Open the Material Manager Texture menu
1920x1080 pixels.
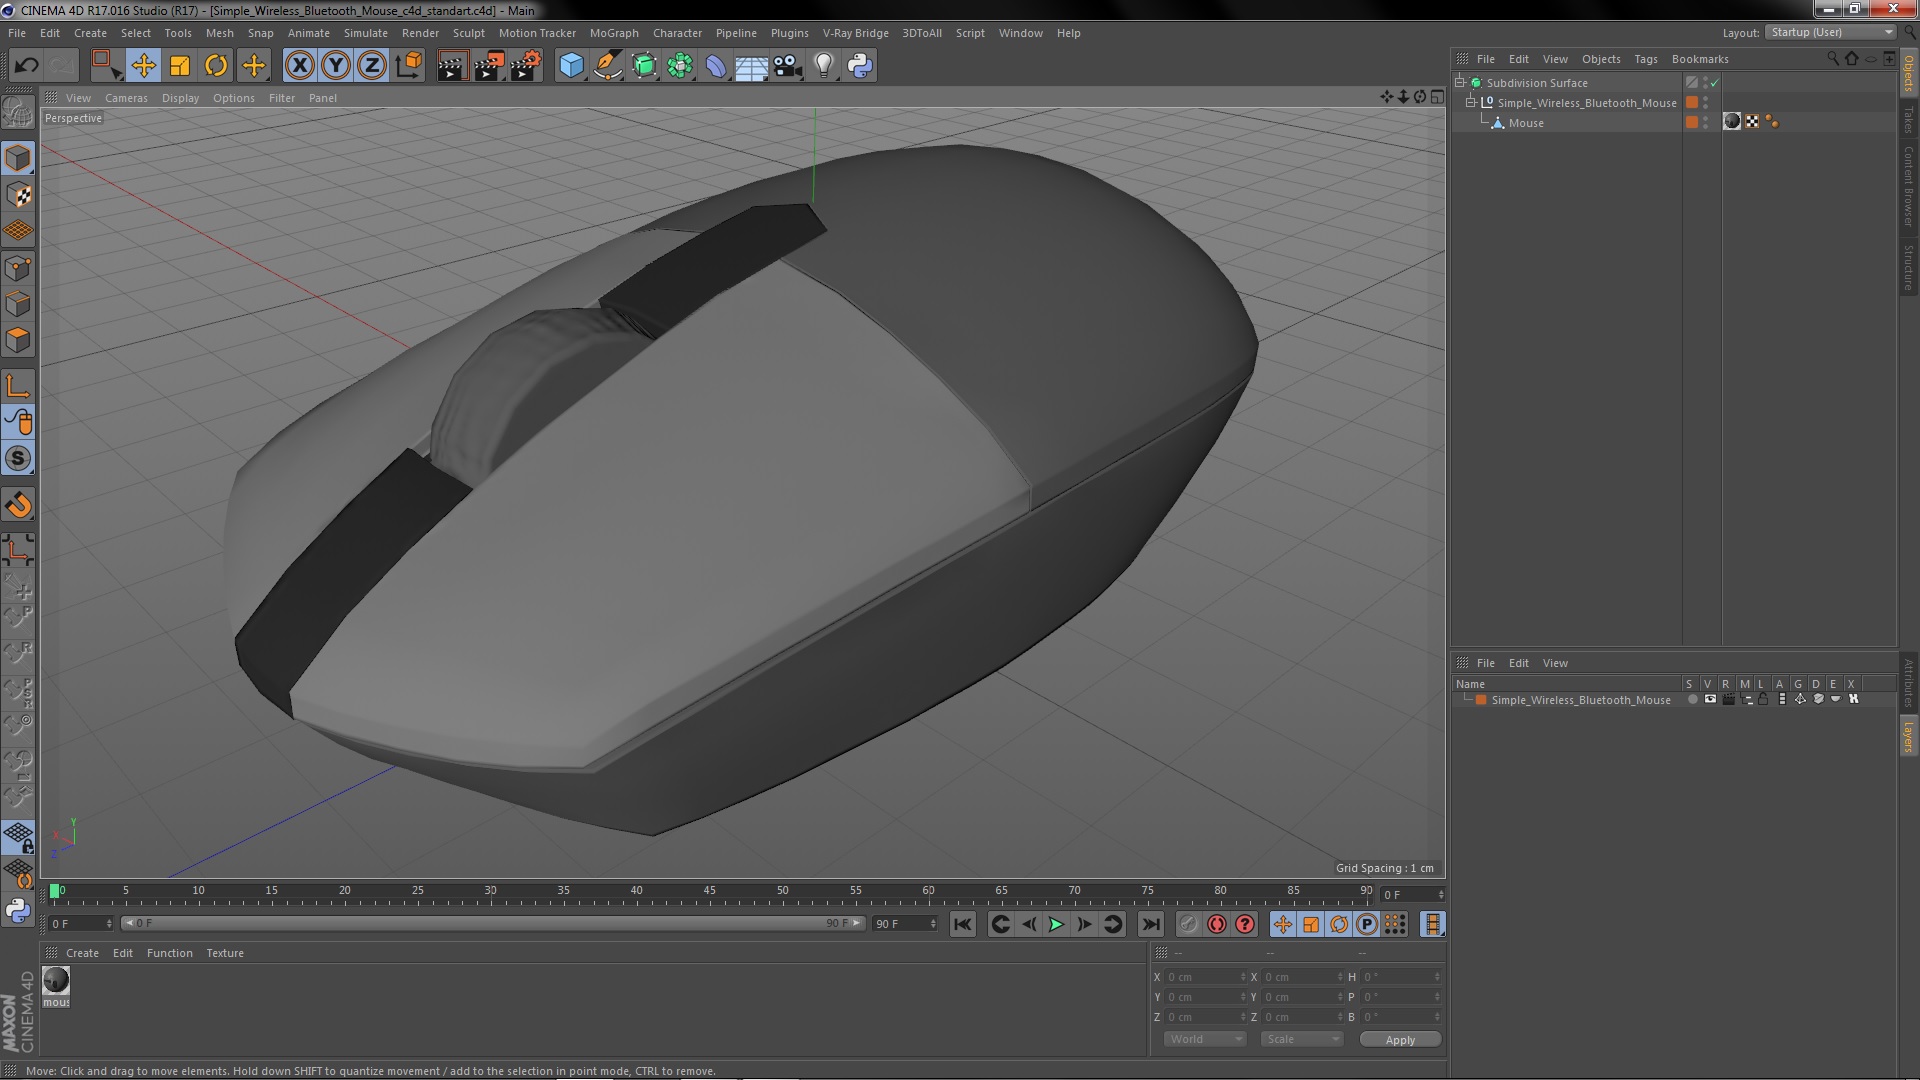tap(225, 953)
